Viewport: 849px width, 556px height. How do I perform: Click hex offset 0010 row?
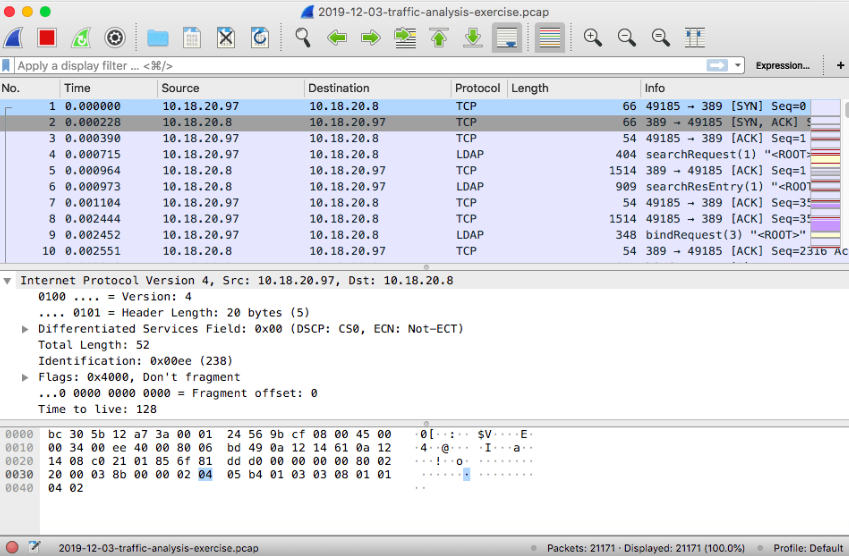pyautogui.click(x=19, y=448)
